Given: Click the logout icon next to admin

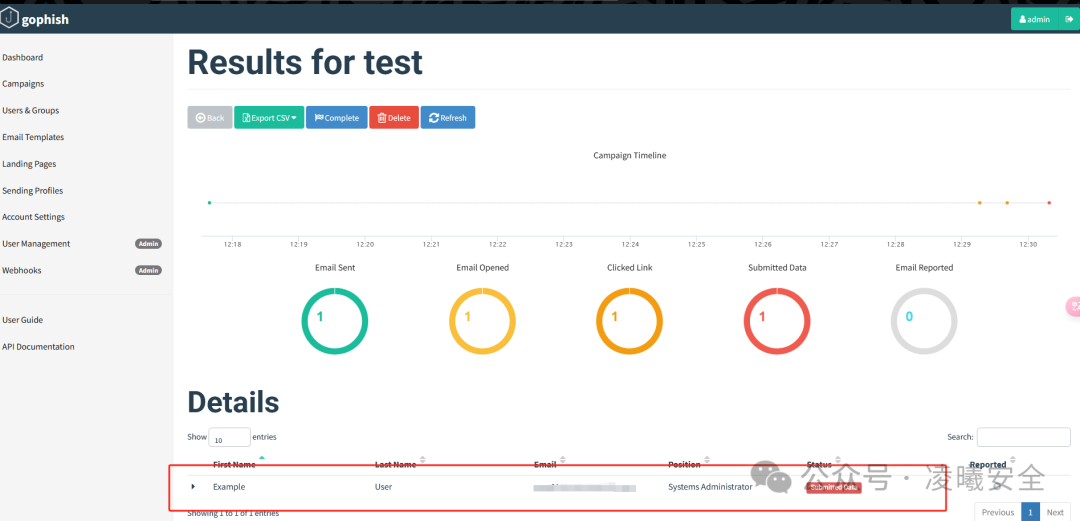Looking at the screenshot, I should click(1069, 19).
